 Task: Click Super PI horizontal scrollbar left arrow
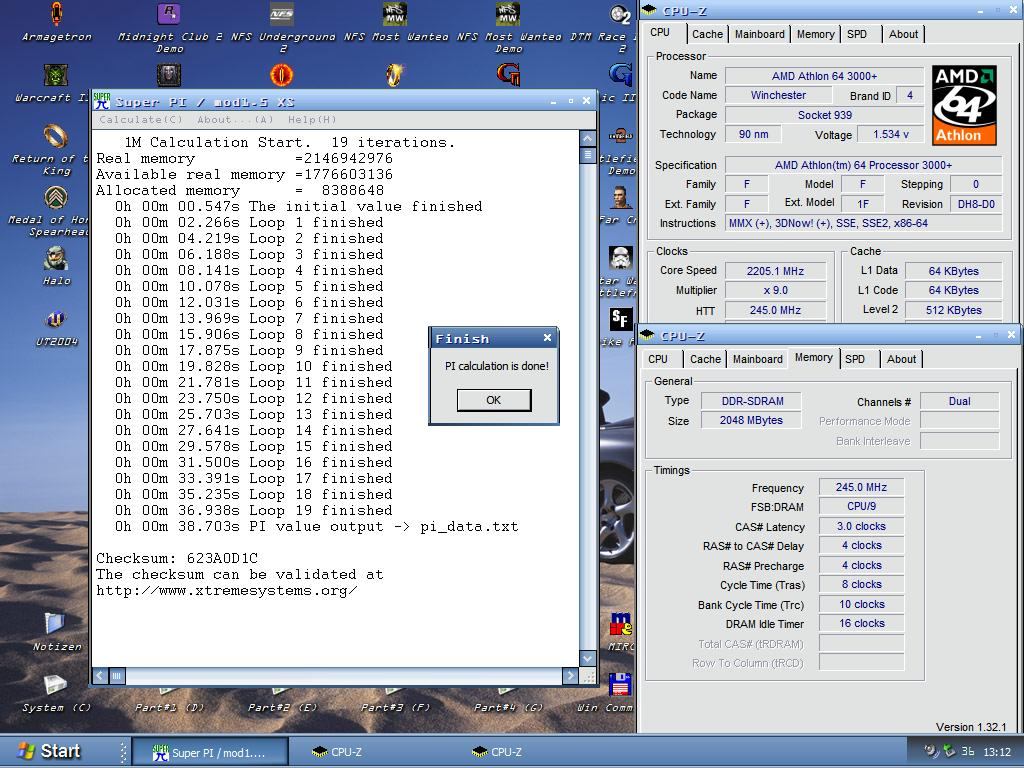101,675
